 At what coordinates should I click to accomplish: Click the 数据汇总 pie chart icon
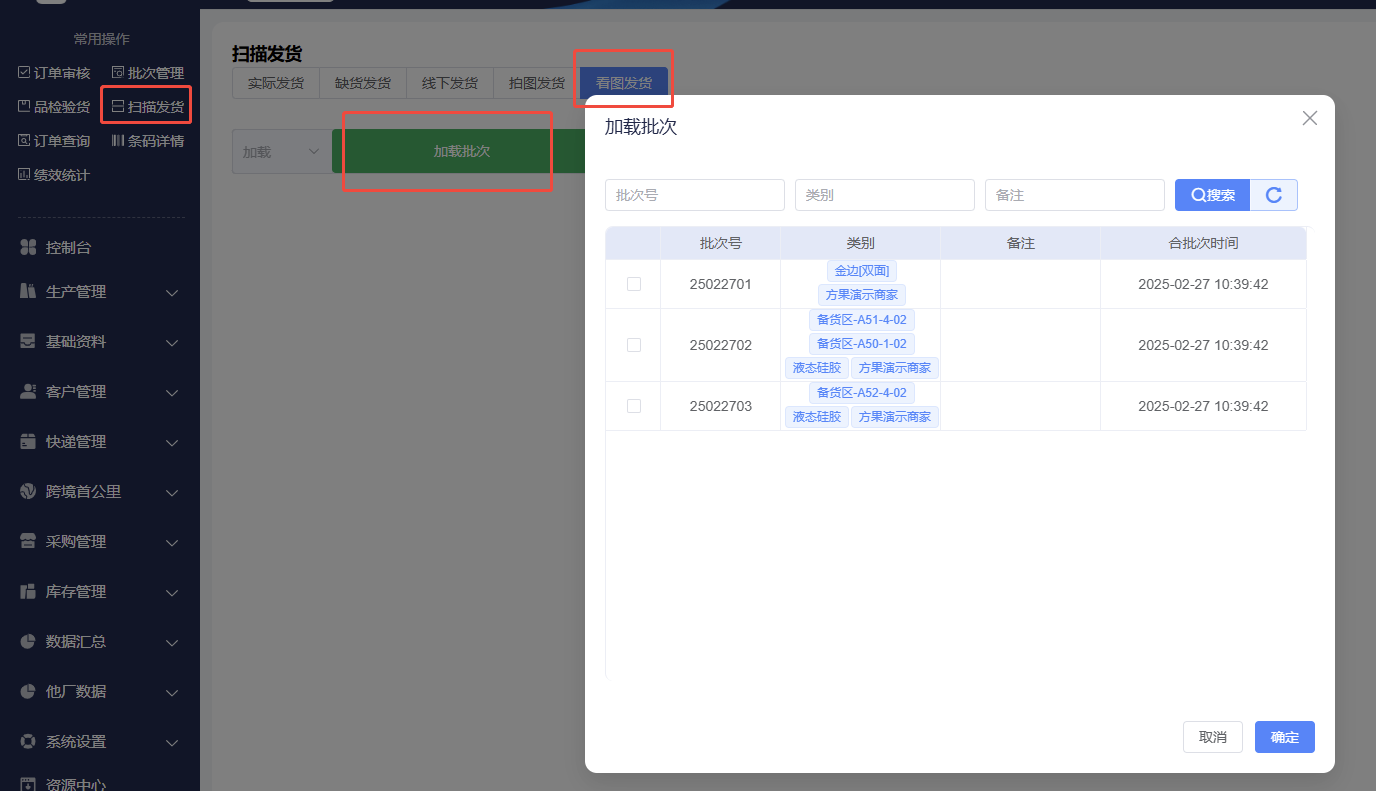(x=28, y=642)
